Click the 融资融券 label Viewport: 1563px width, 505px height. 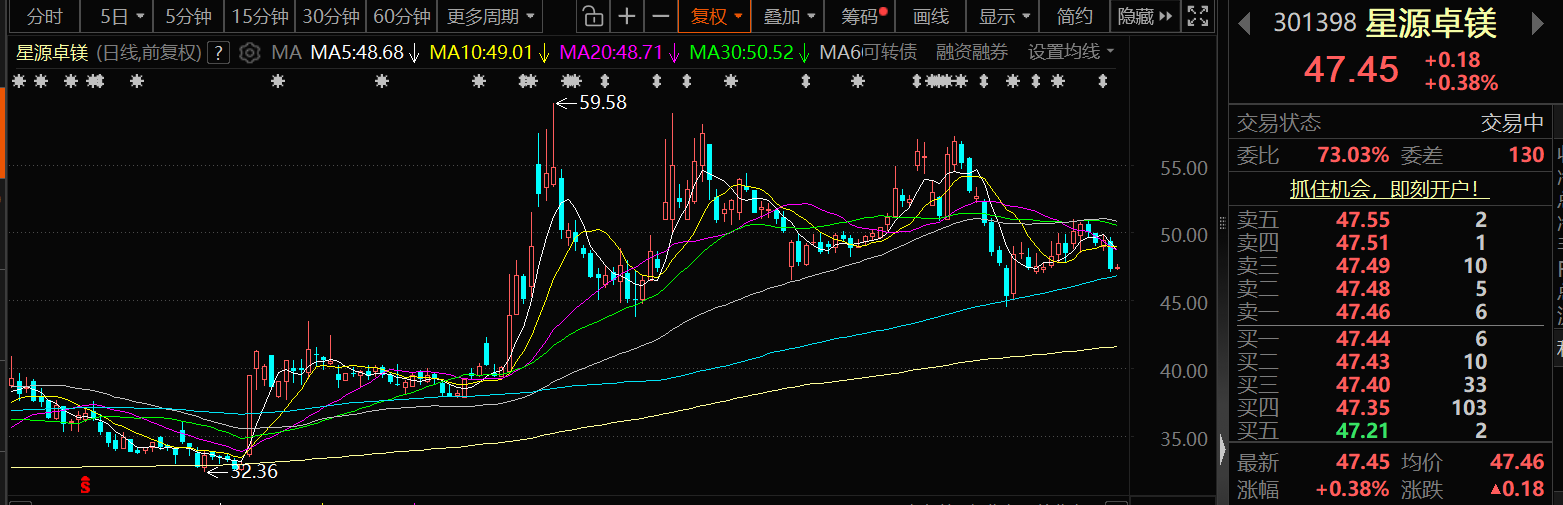coord(971,53)
